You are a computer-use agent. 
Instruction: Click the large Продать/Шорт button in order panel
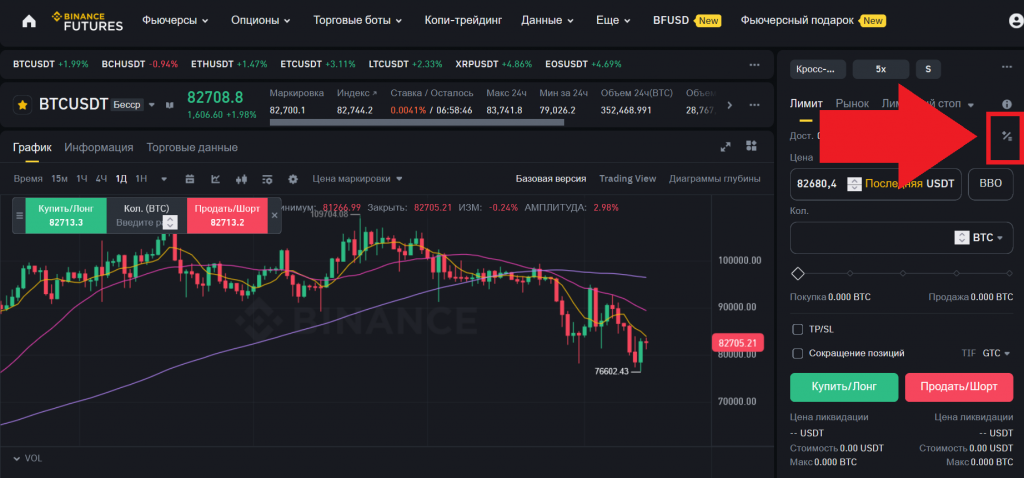tap(959, 387)
